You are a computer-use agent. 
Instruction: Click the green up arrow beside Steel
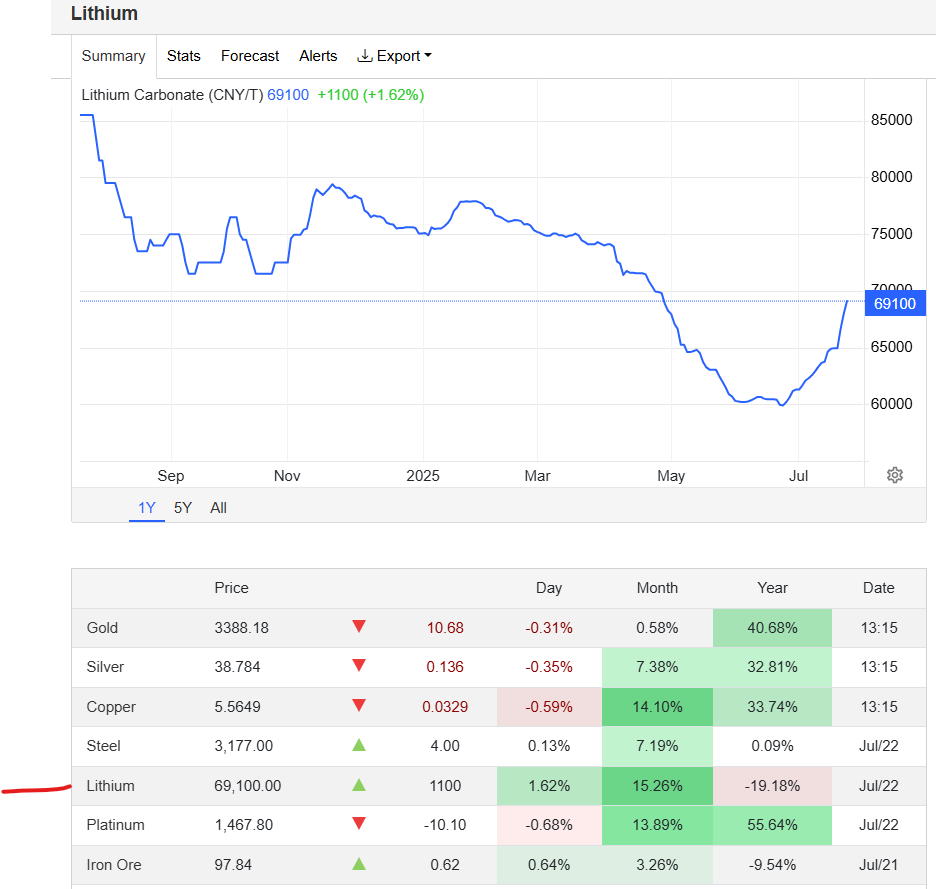[x=359, y=745]
